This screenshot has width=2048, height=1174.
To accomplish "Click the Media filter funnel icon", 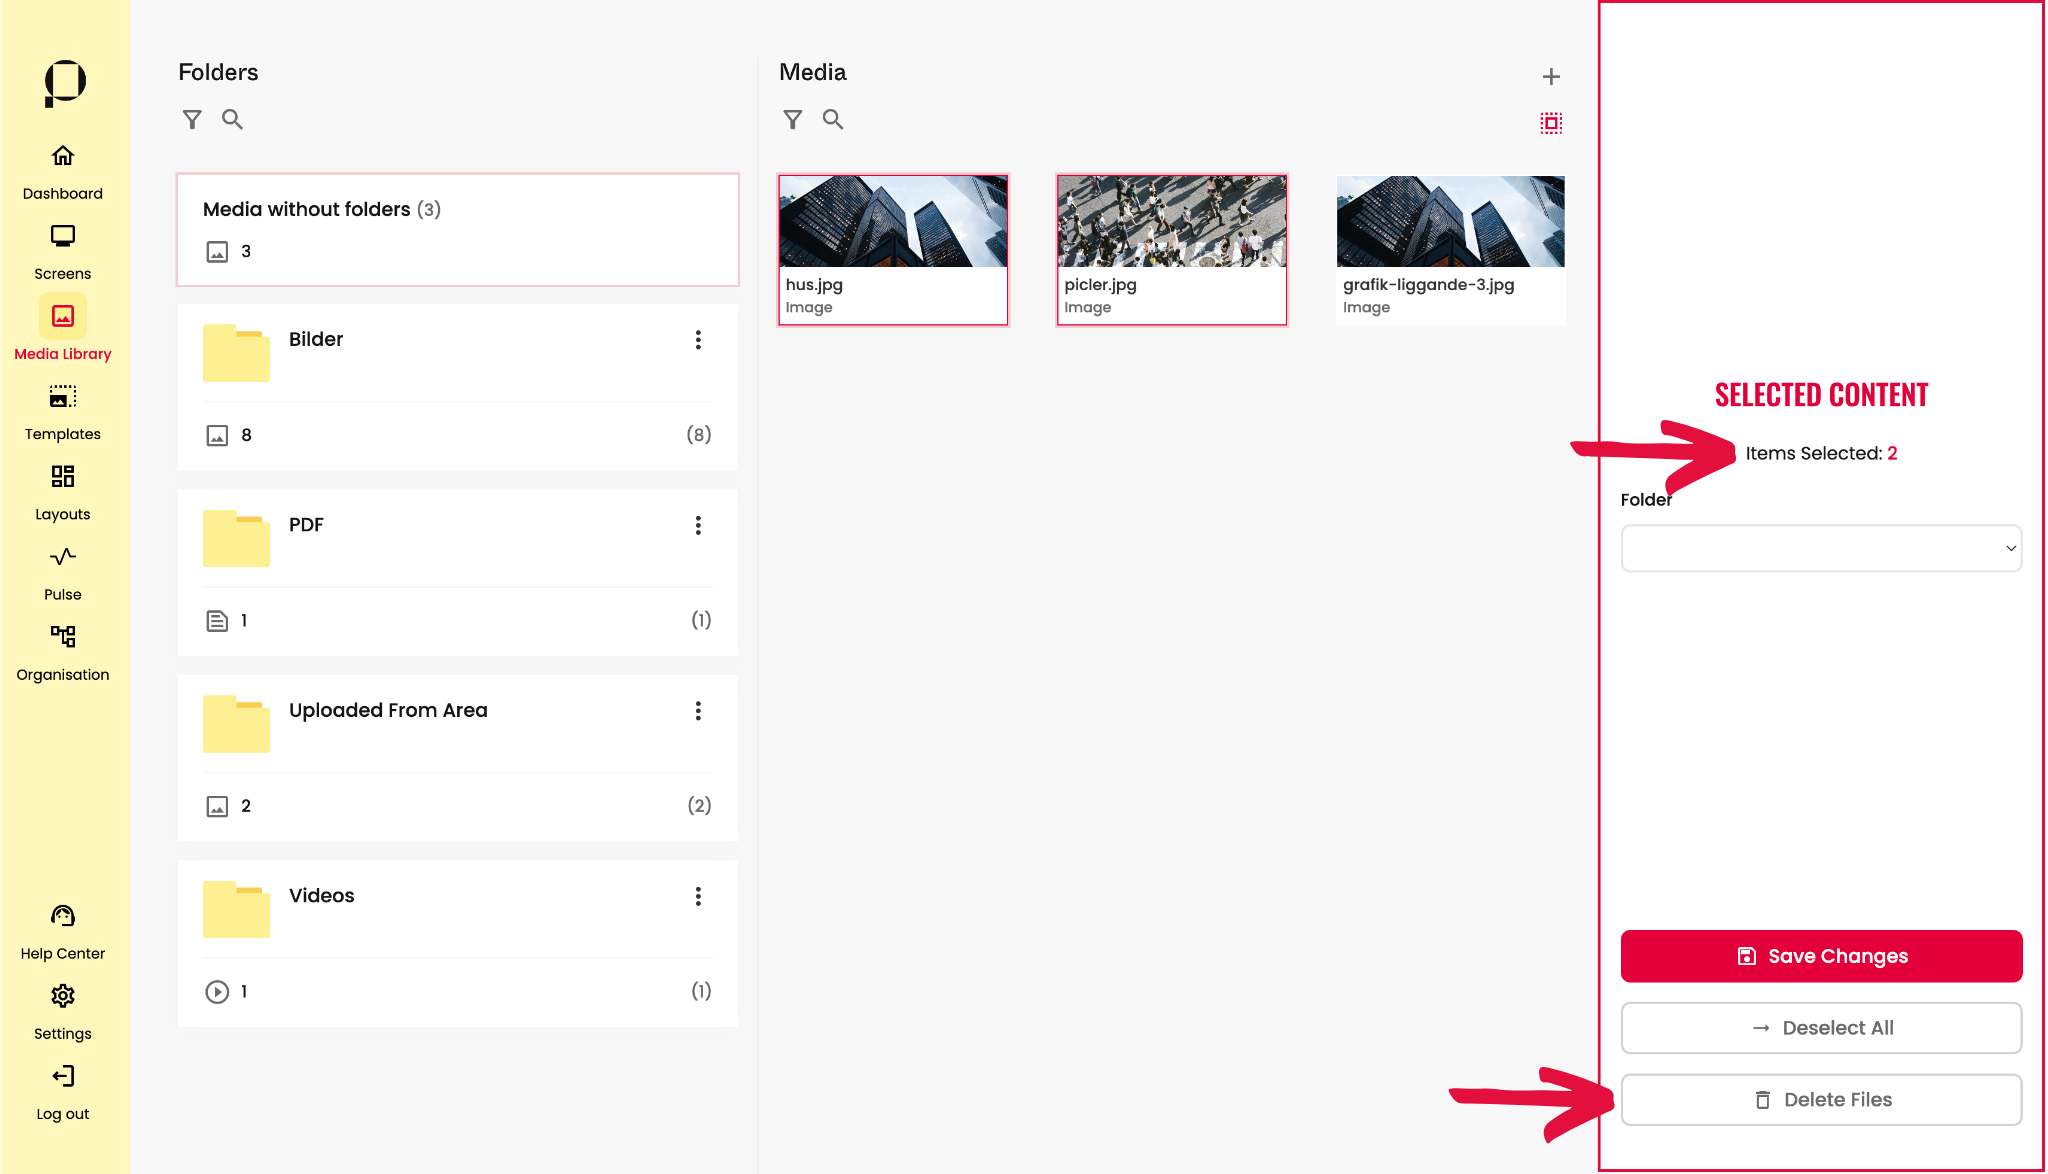I will 793,120.
